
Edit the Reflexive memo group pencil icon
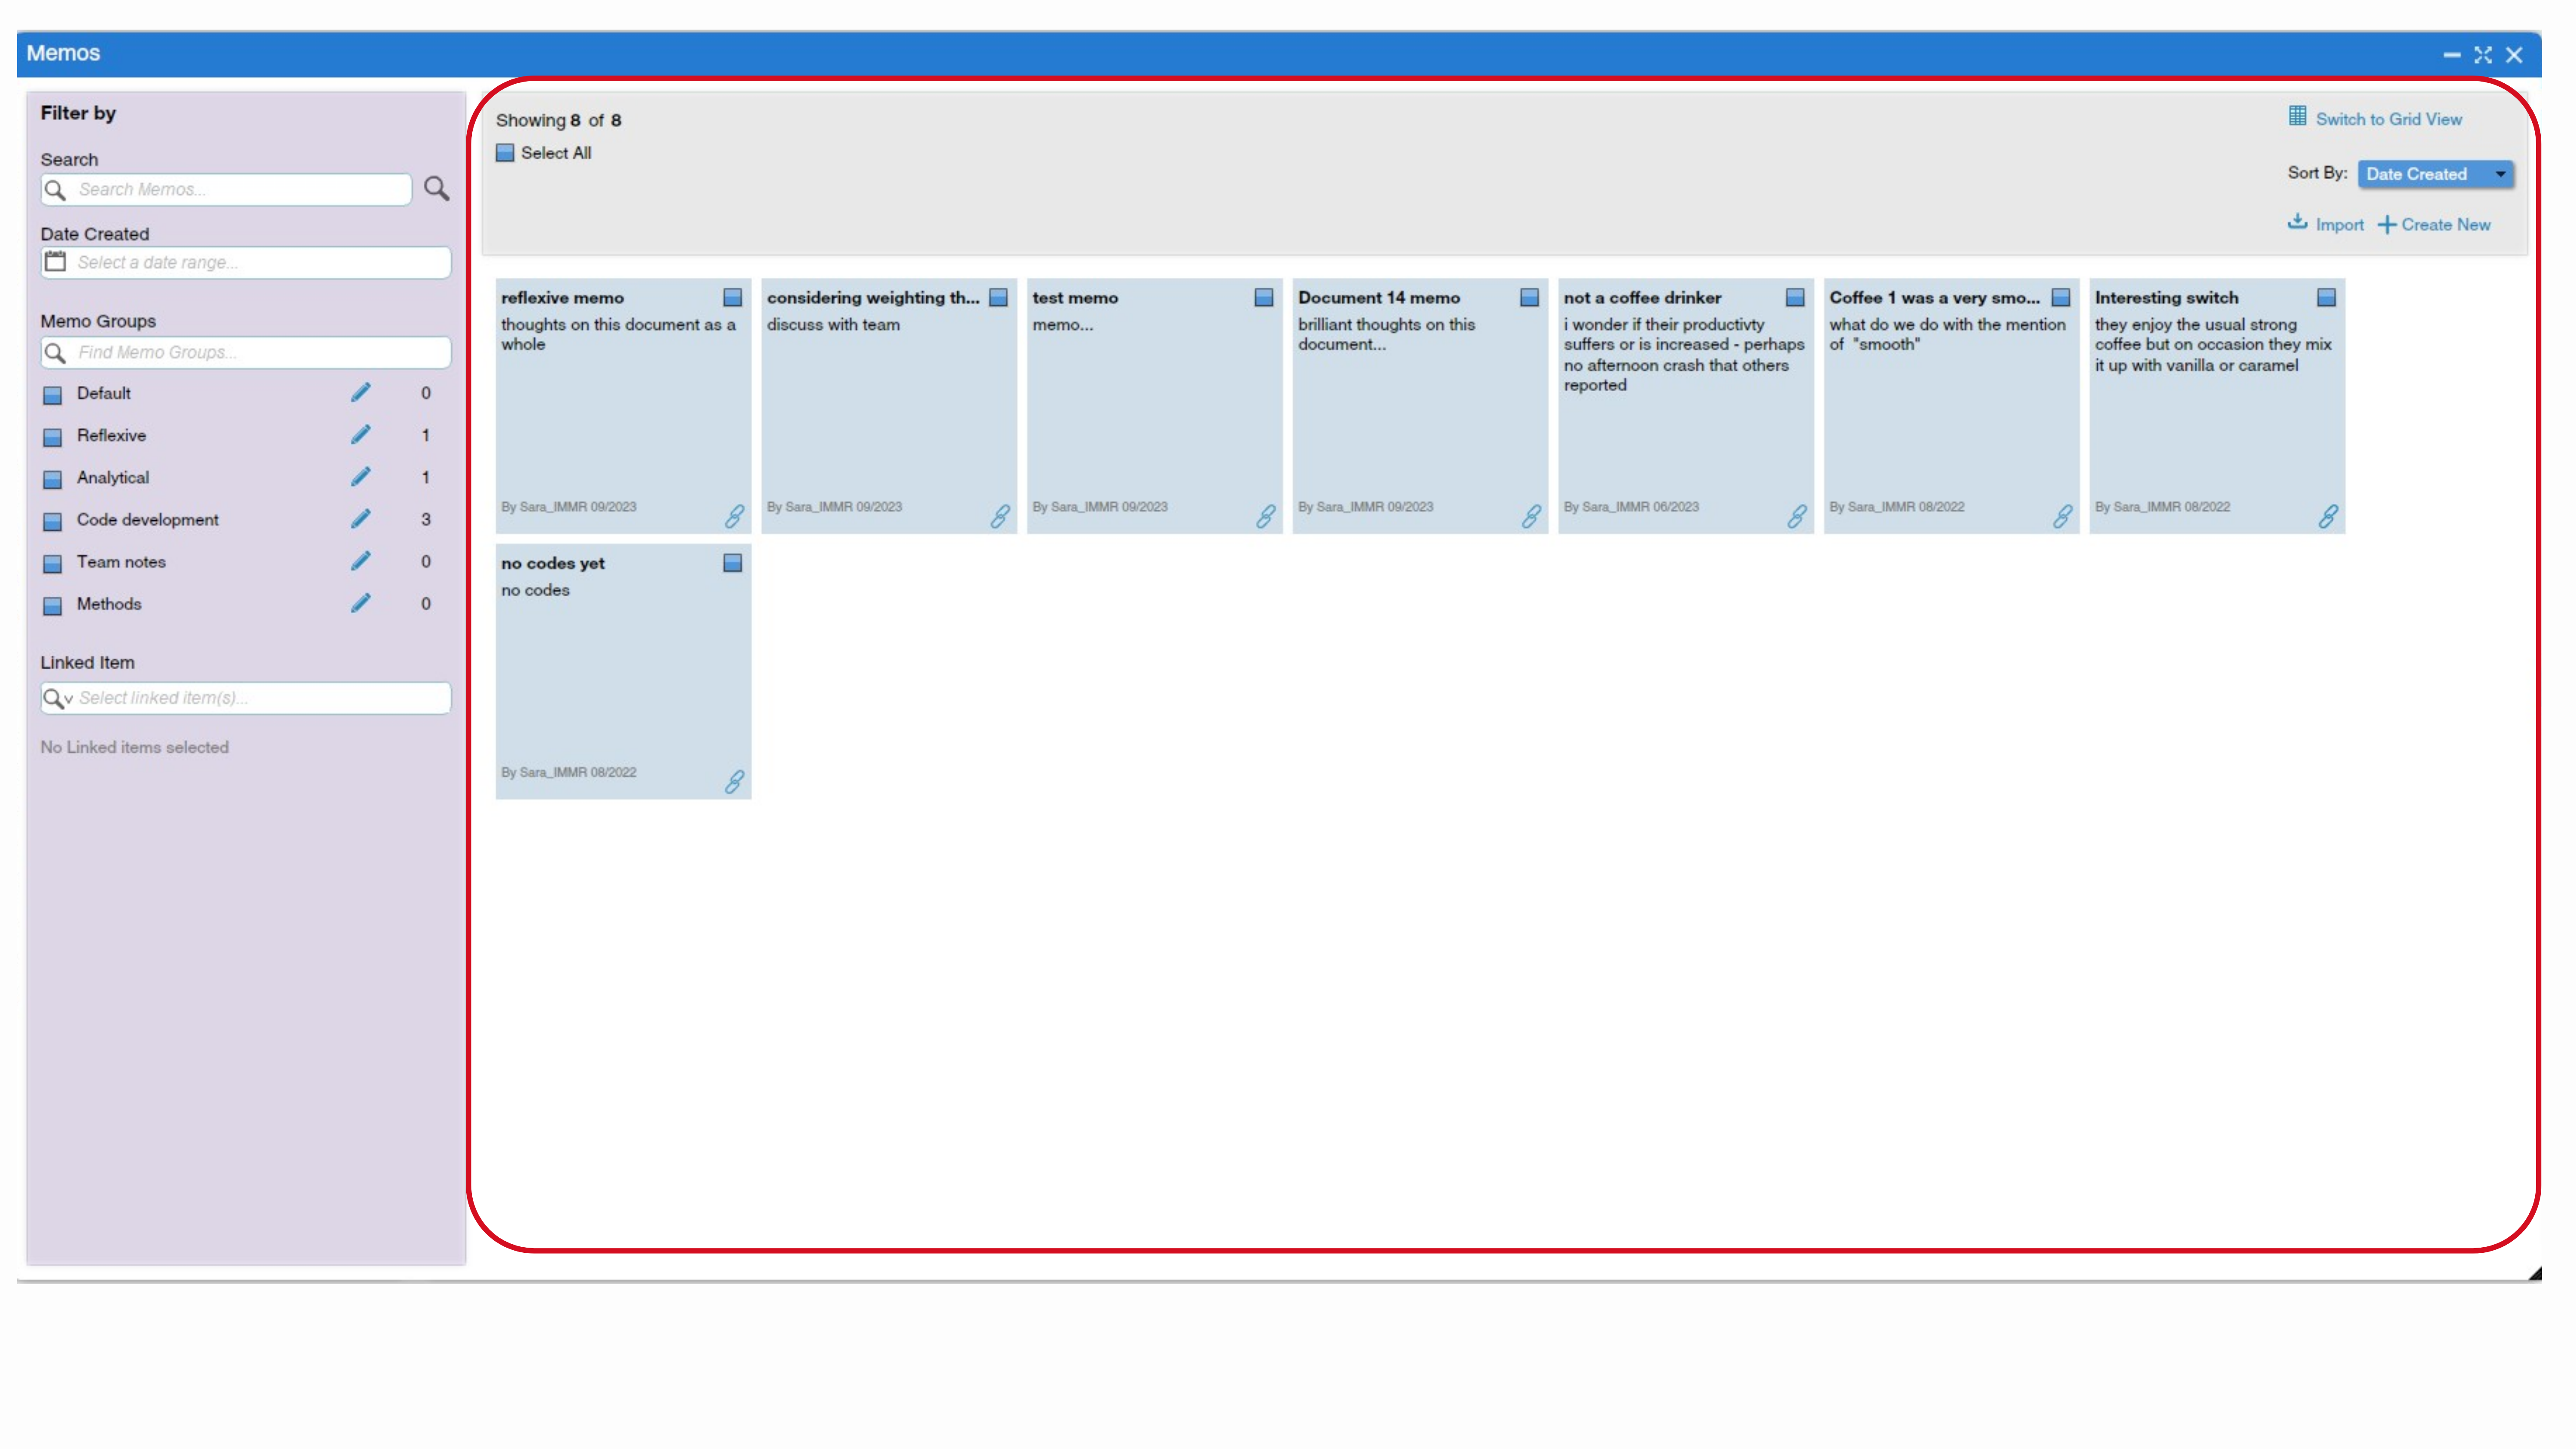(361, 435)
